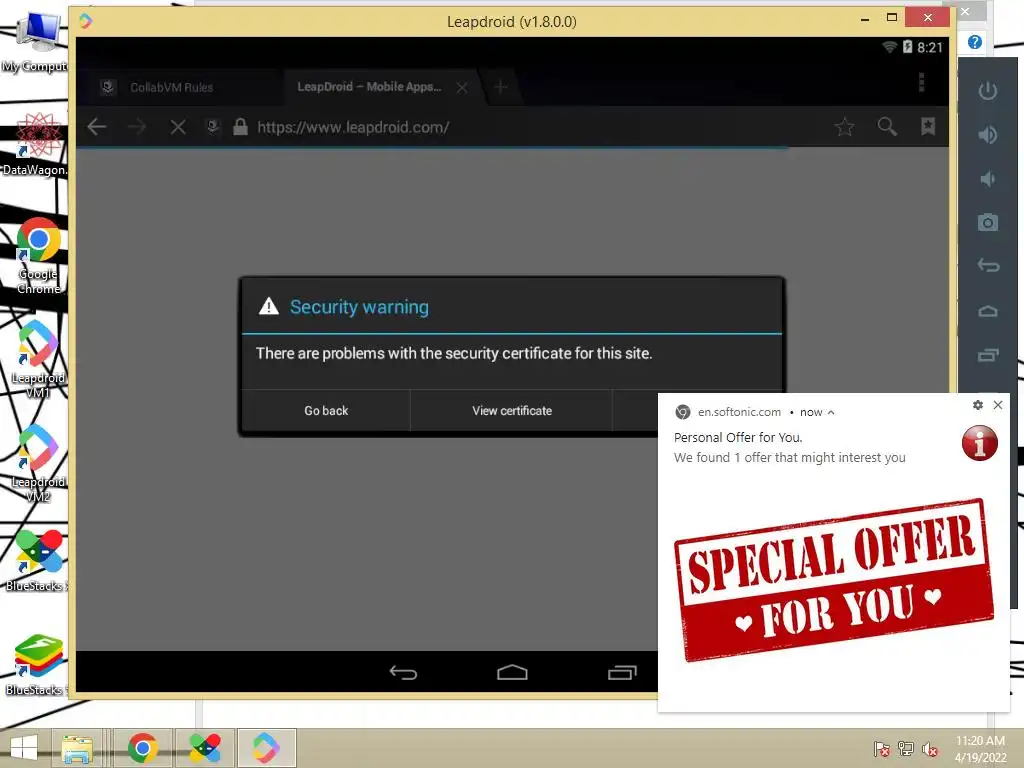
Task: Tap Android recent apps button at bottom
Action: 622,672
